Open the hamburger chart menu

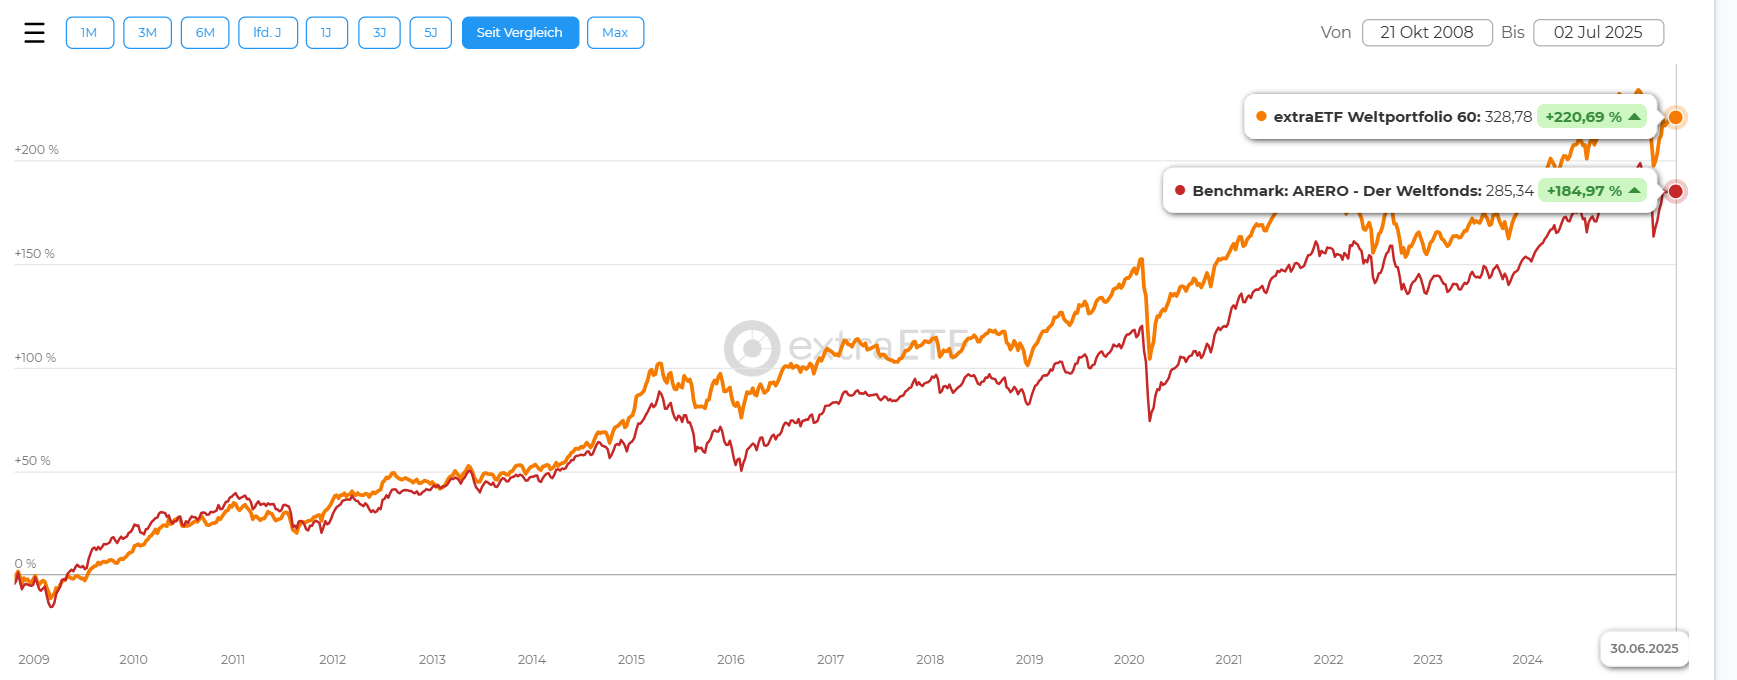coord(34,33)
